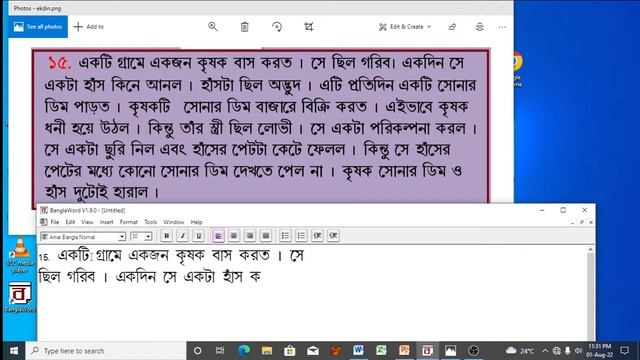Click Add to in Photos toolbar
This screenshot has height=360, width=640.
click(x=89, y=27)
